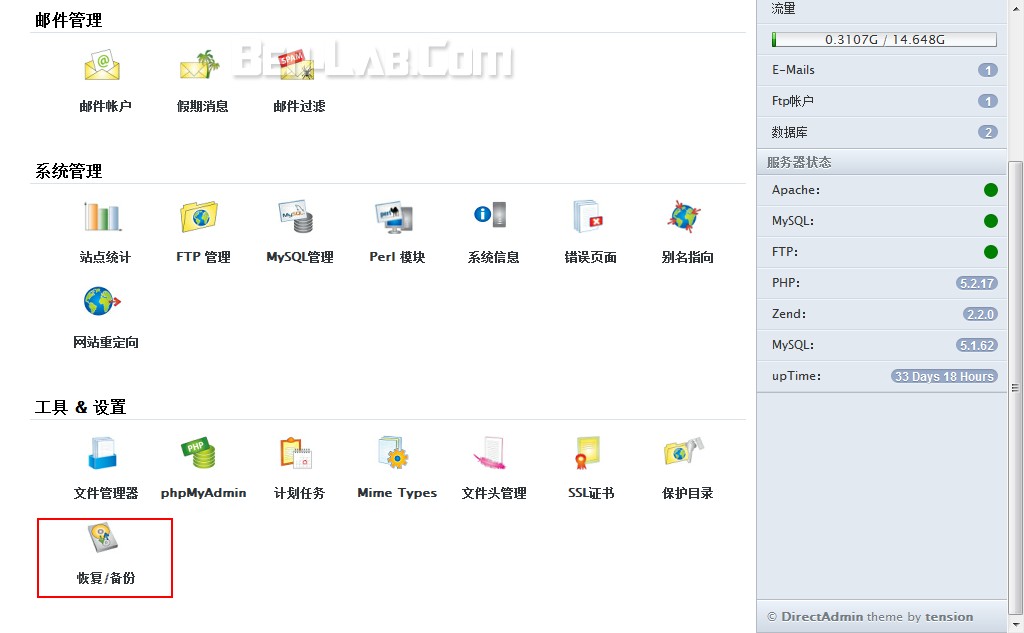Open the 保护目录 protected directories icon

click(684, 451)
